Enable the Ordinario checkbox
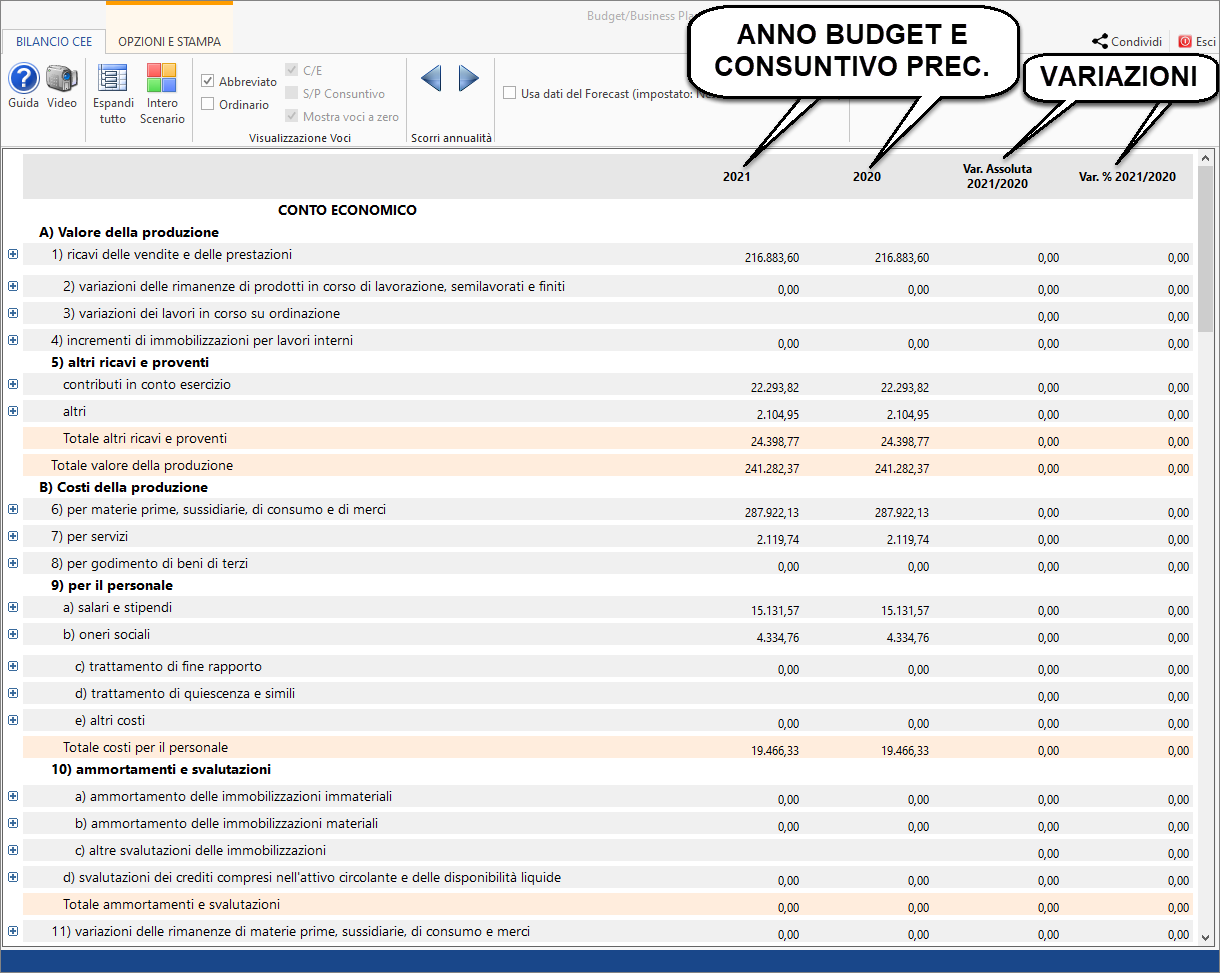The image size is (1220, 973). point(208,104)
